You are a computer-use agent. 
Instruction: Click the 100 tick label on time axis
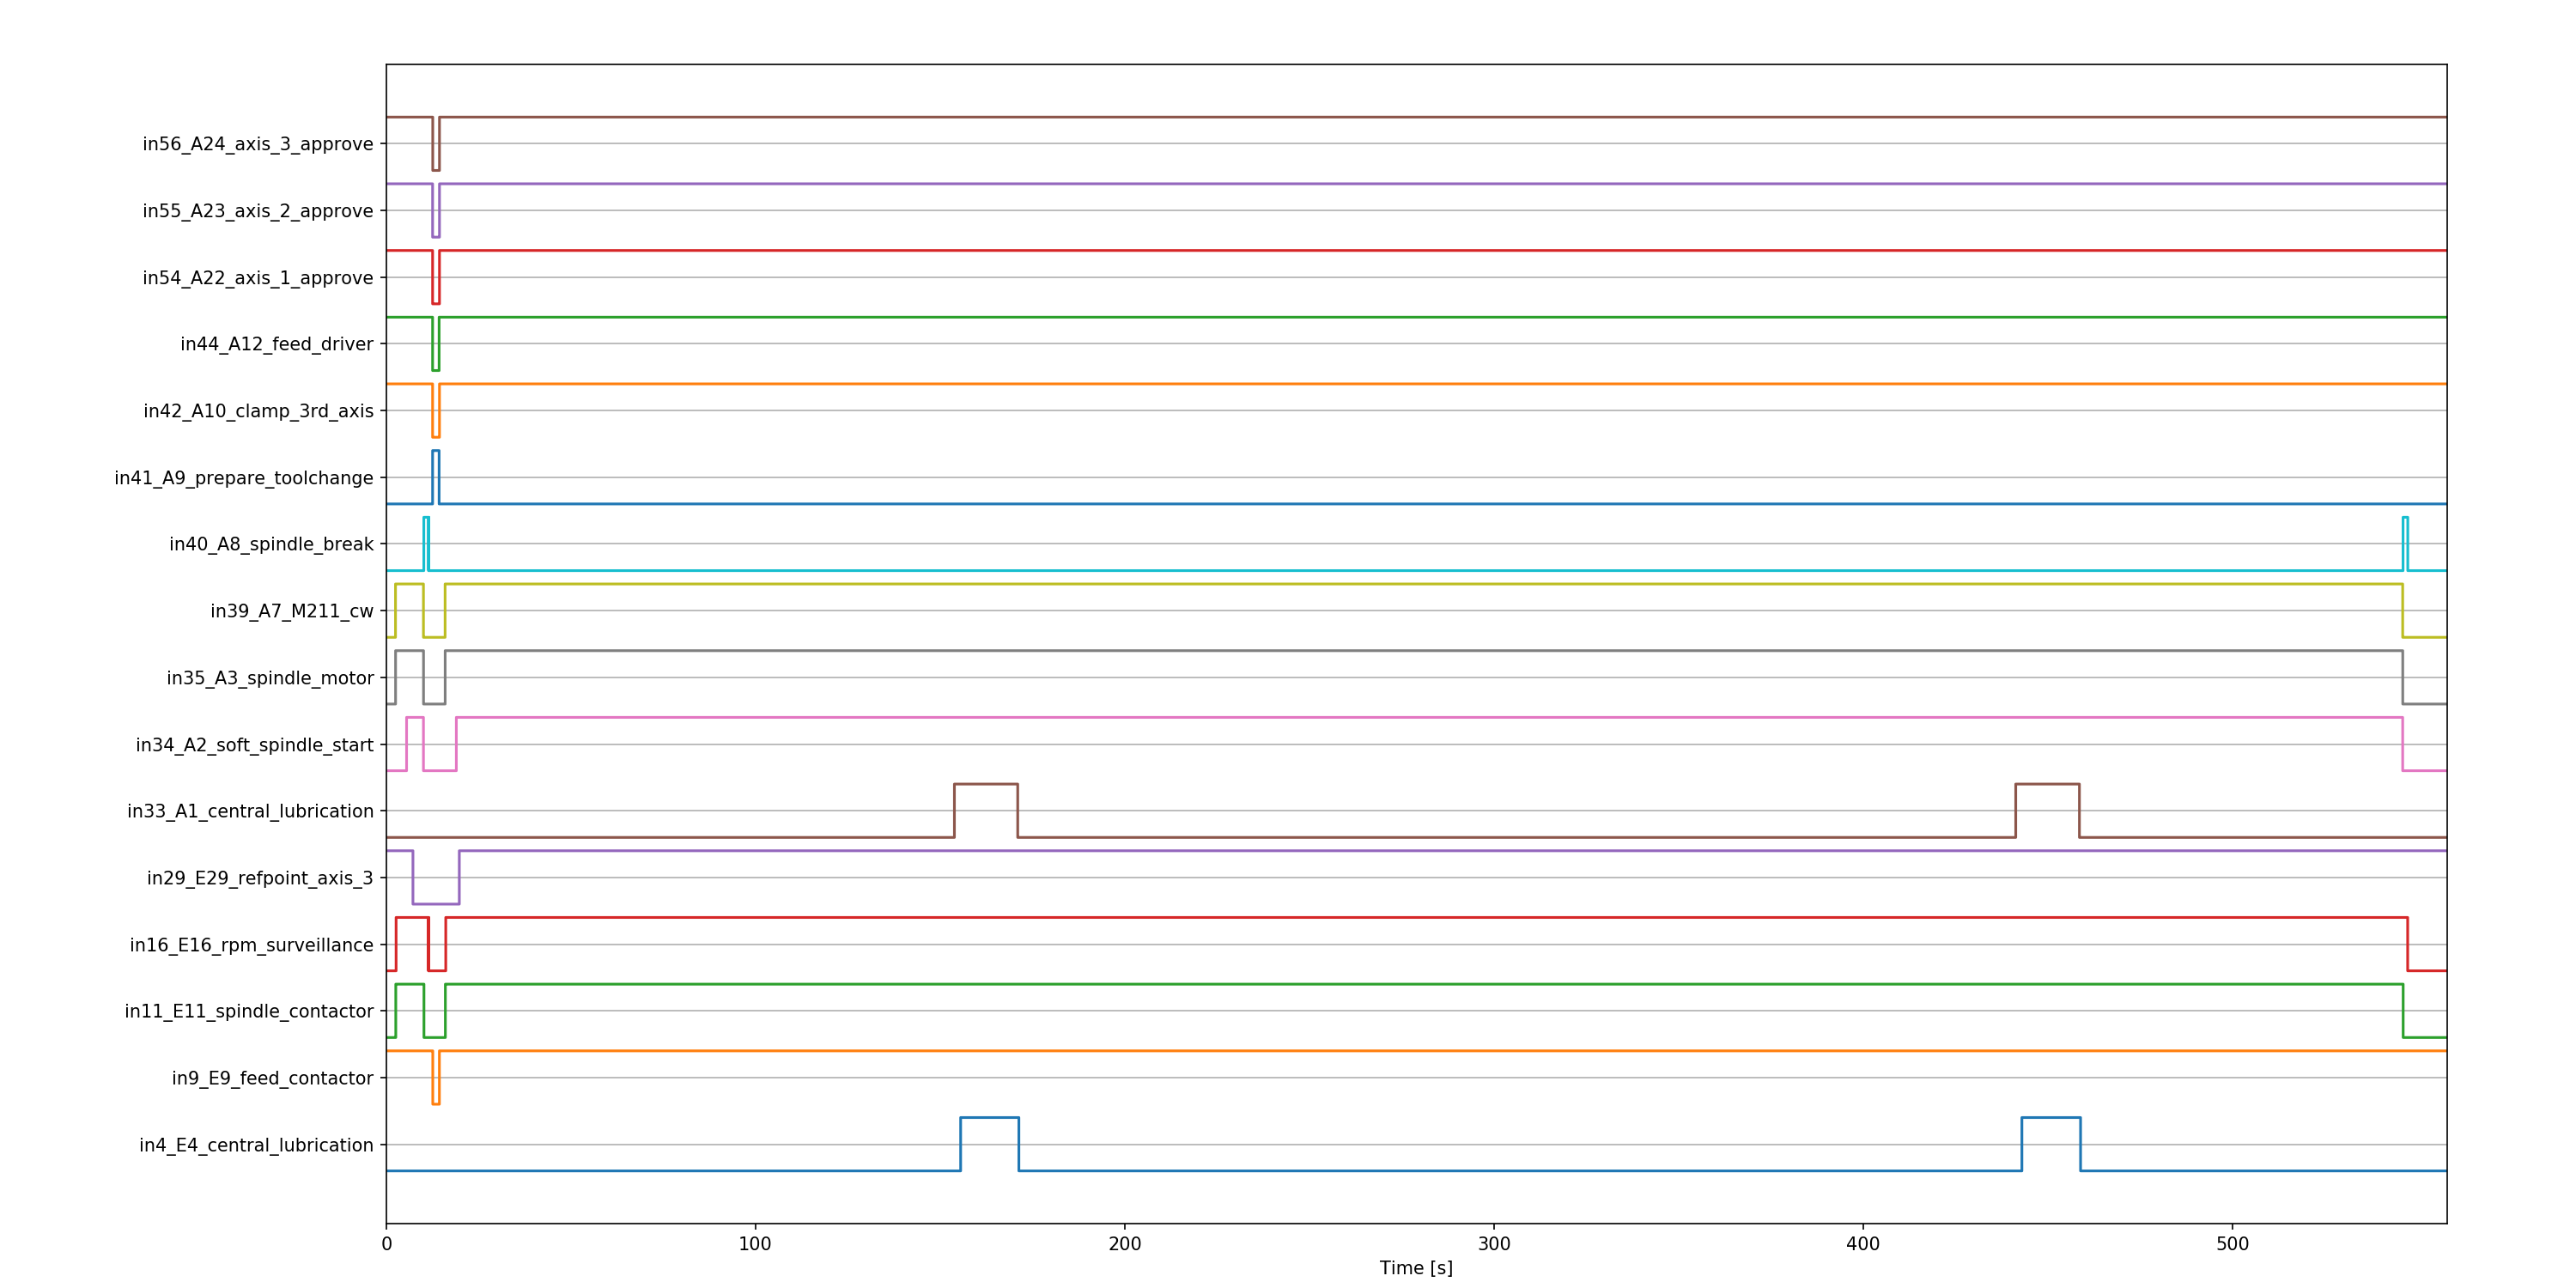pos(755,1244)
